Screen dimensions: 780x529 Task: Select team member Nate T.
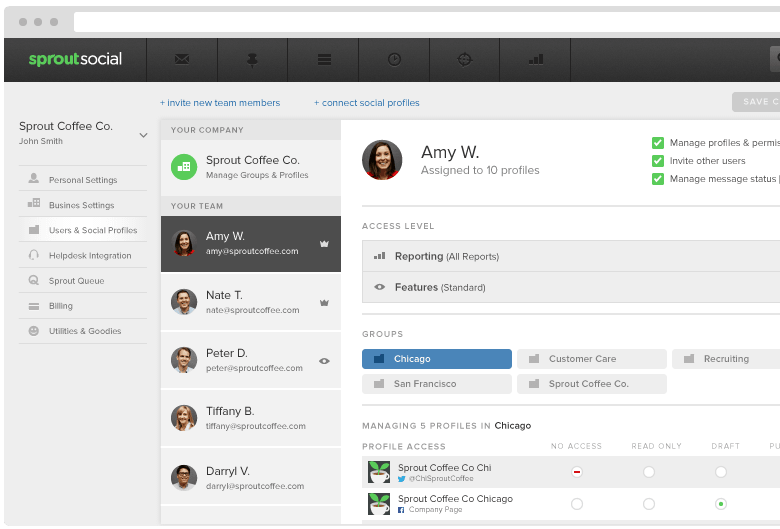(251, 302)
